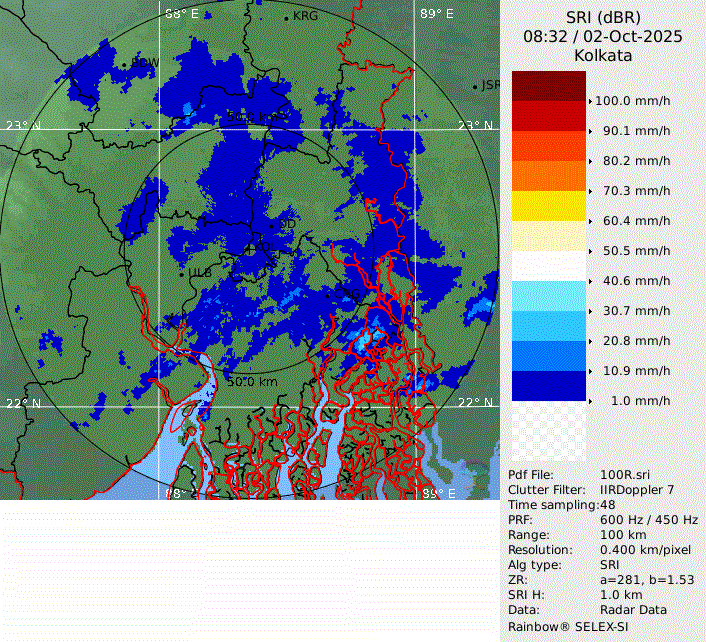The image size is (706, 642).
Task: Click the arrow tick beside 100.0 mm/h
Action: pos(590,101)
